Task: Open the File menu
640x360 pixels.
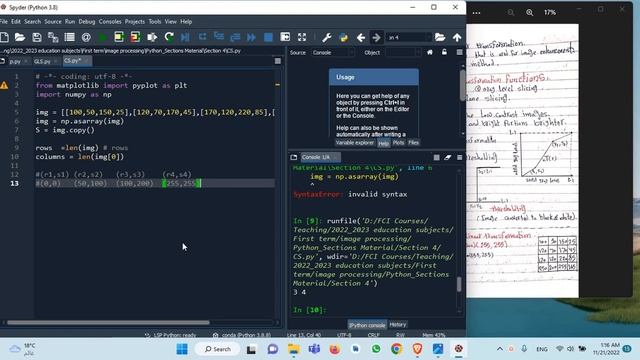Action: click(4, 22)
